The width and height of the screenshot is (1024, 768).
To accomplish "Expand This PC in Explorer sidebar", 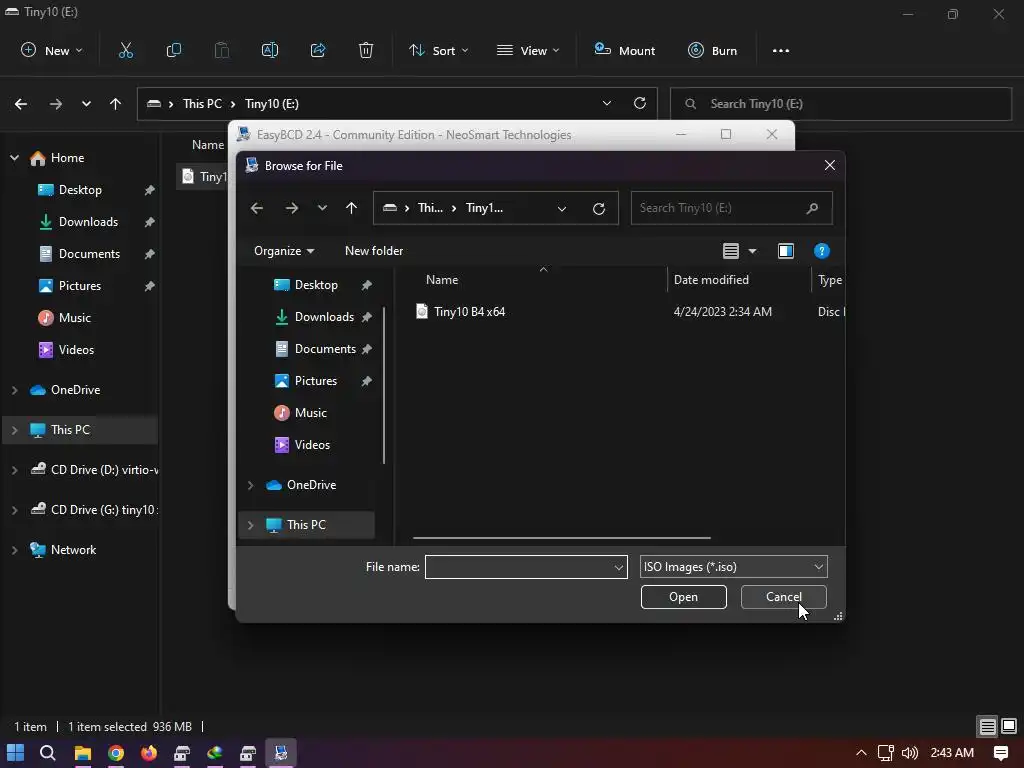I will pyautogui.click(x=14, y=430).
